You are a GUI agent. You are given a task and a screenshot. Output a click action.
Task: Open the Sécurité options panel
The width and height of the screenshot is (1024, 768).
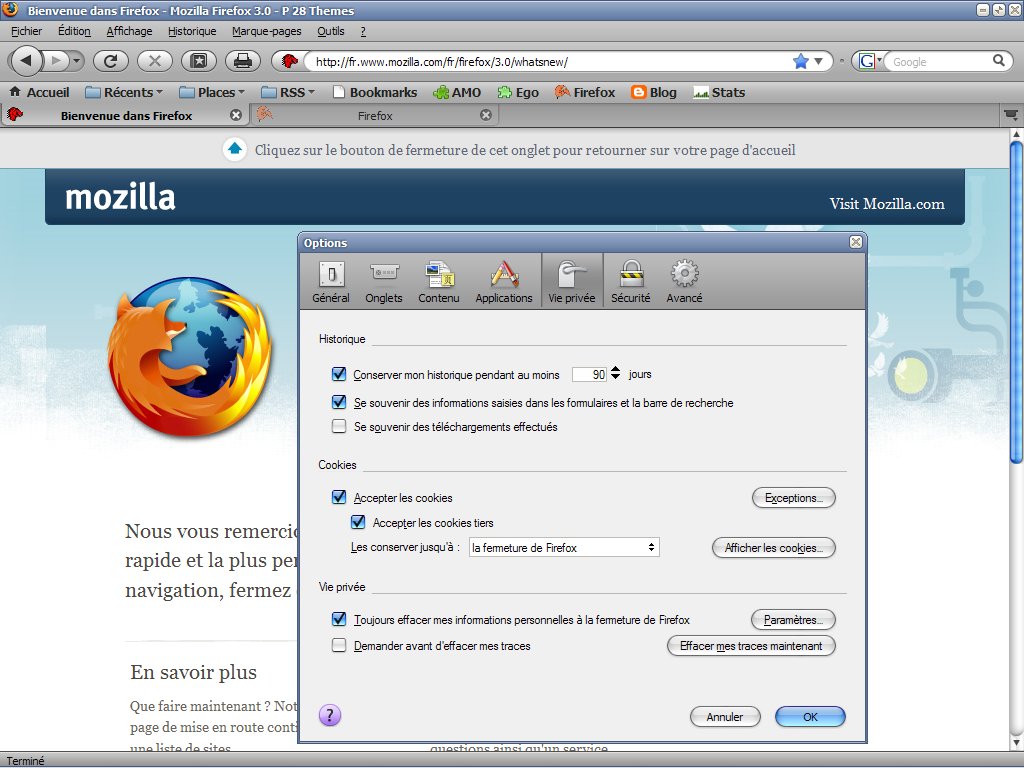pyautogui.click(x=631, y=281)
